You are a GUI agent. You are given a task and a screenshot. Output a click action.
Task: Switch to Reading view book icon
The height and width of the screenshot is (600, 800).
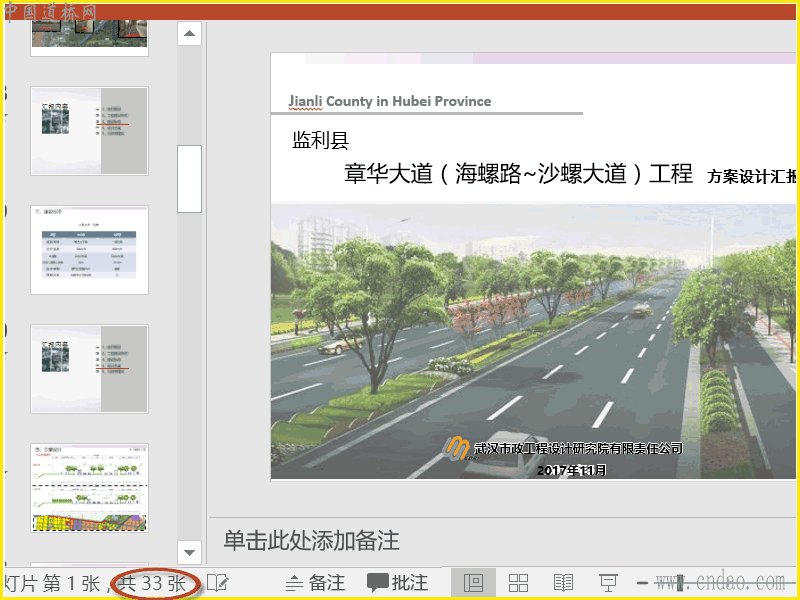click(563, 583)
